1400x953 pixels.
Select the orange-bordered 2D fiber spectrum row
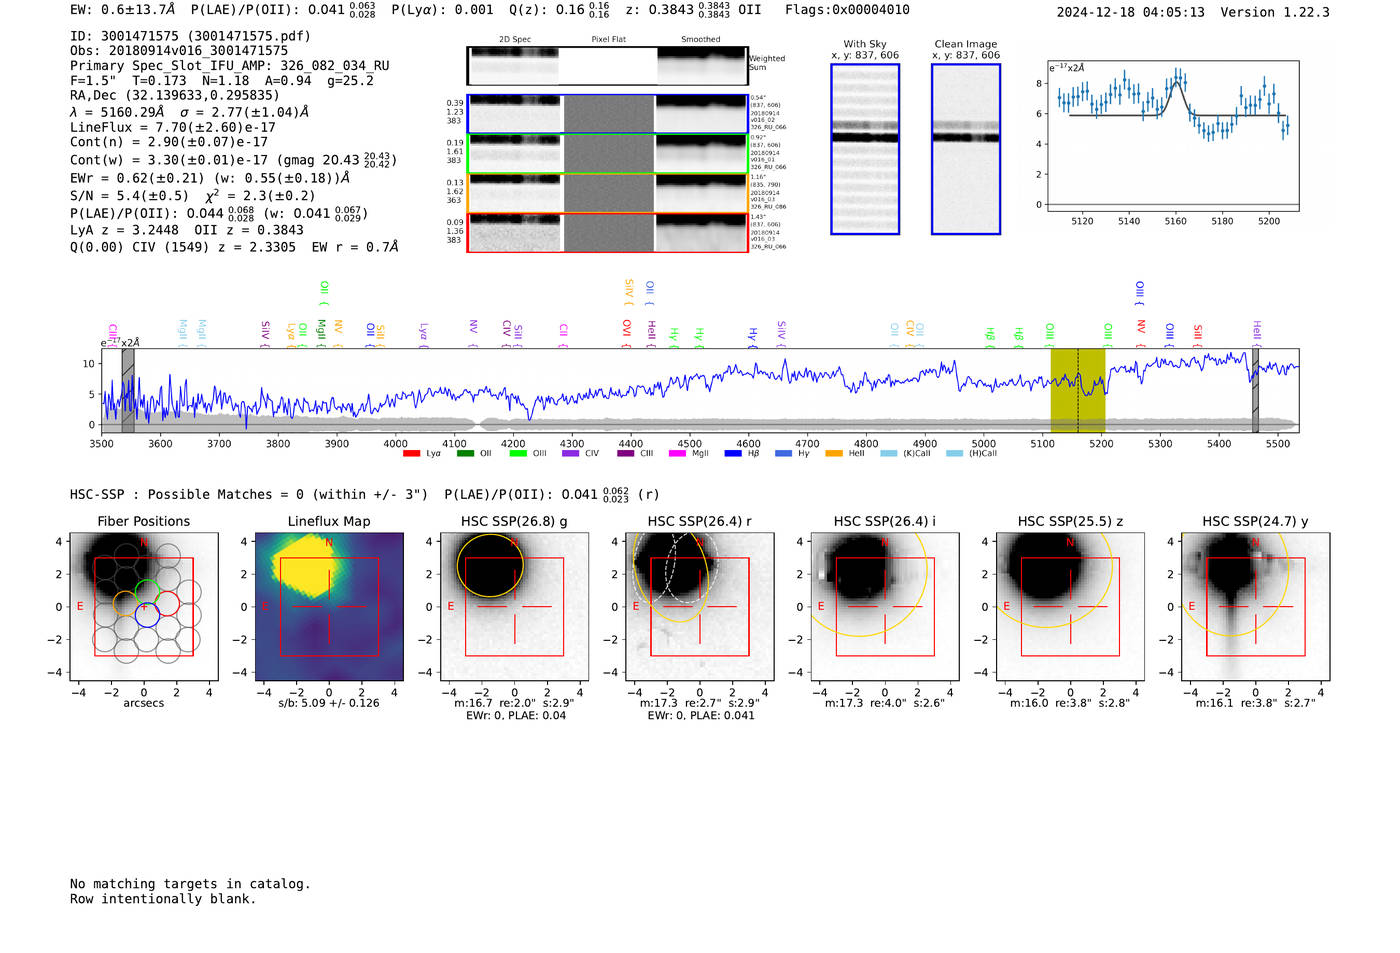click(x=608, y=193)
